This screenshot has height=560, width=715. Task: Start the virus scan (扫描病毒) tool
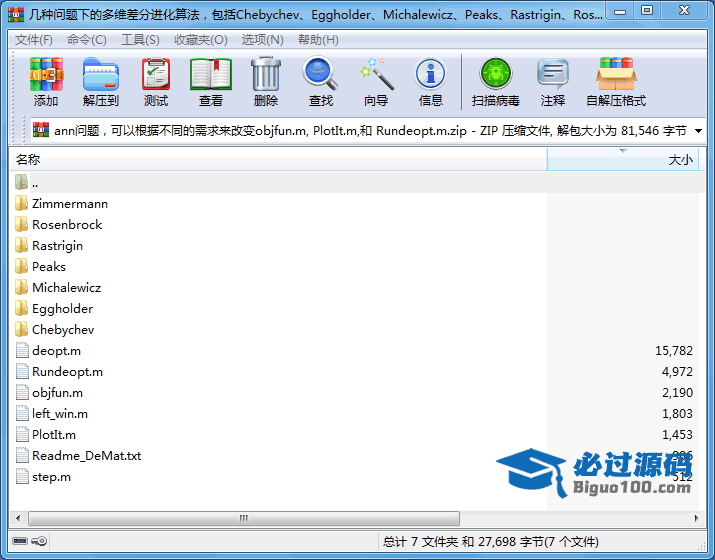tap(496, 74)
